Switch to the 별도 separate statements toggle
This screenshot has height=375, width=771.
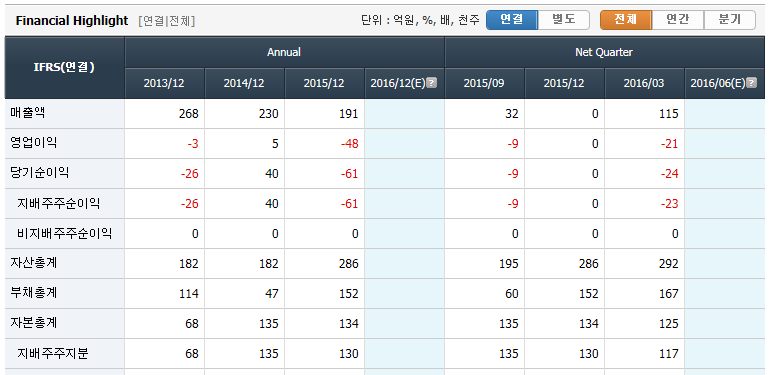tap(563, 20)
